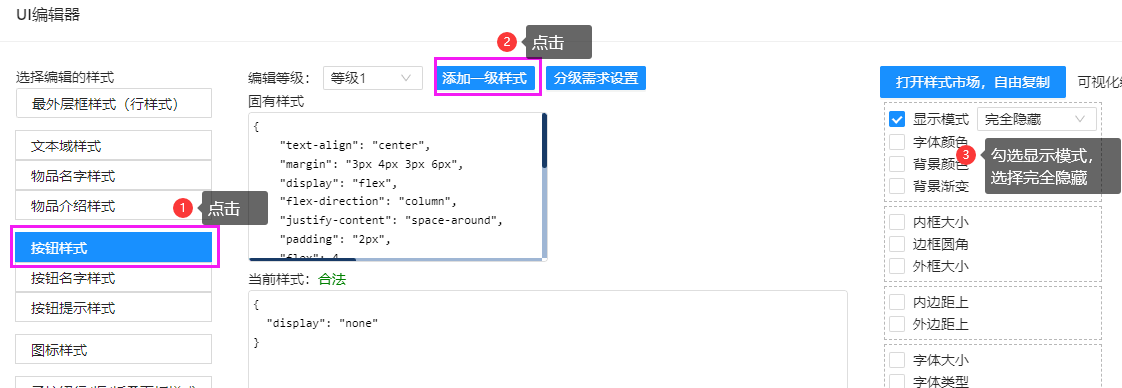
Task: Enable the 字体颜色 checkbox
Action: pos(897,141)
